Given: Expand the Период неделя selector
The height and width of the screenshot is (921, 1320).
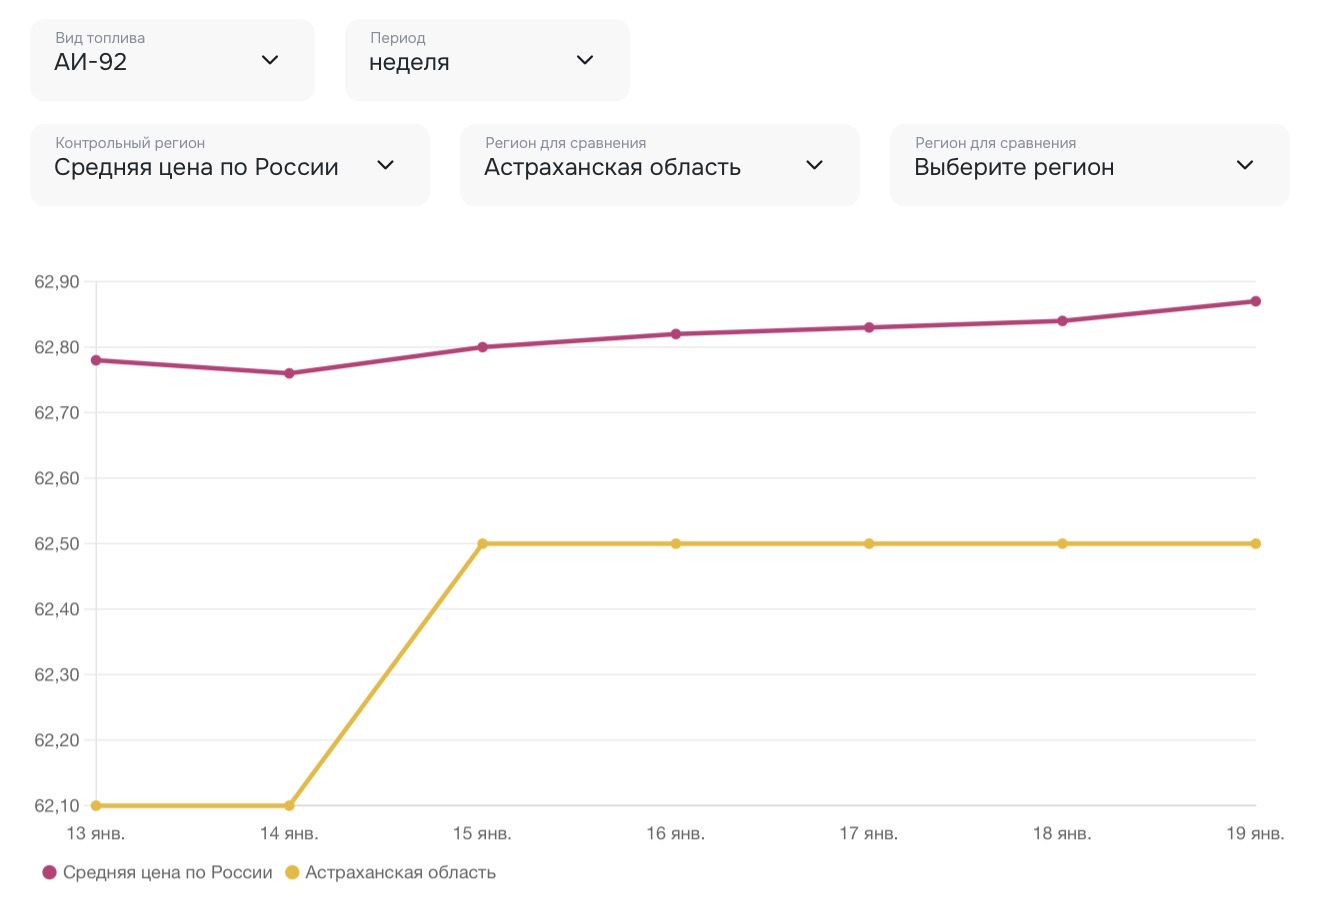Looking at the screenshot, I should tap(487, 60).
